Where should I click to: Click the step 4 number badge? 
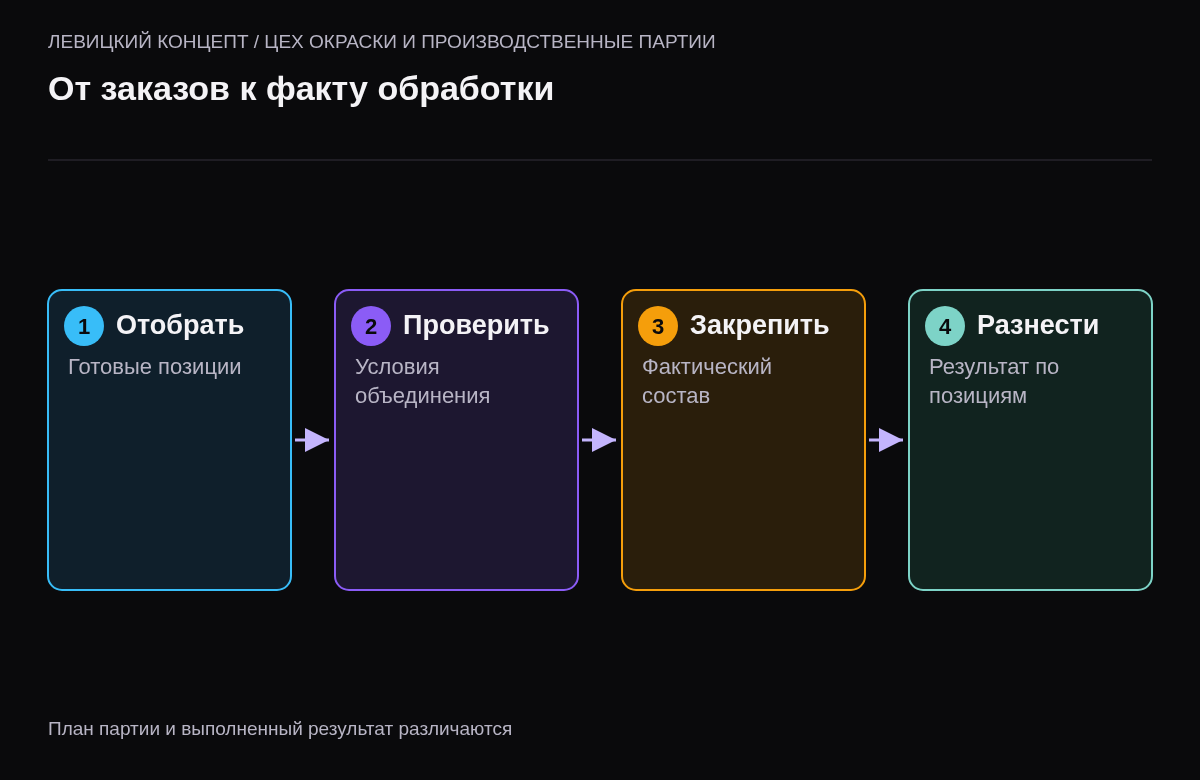945,326
